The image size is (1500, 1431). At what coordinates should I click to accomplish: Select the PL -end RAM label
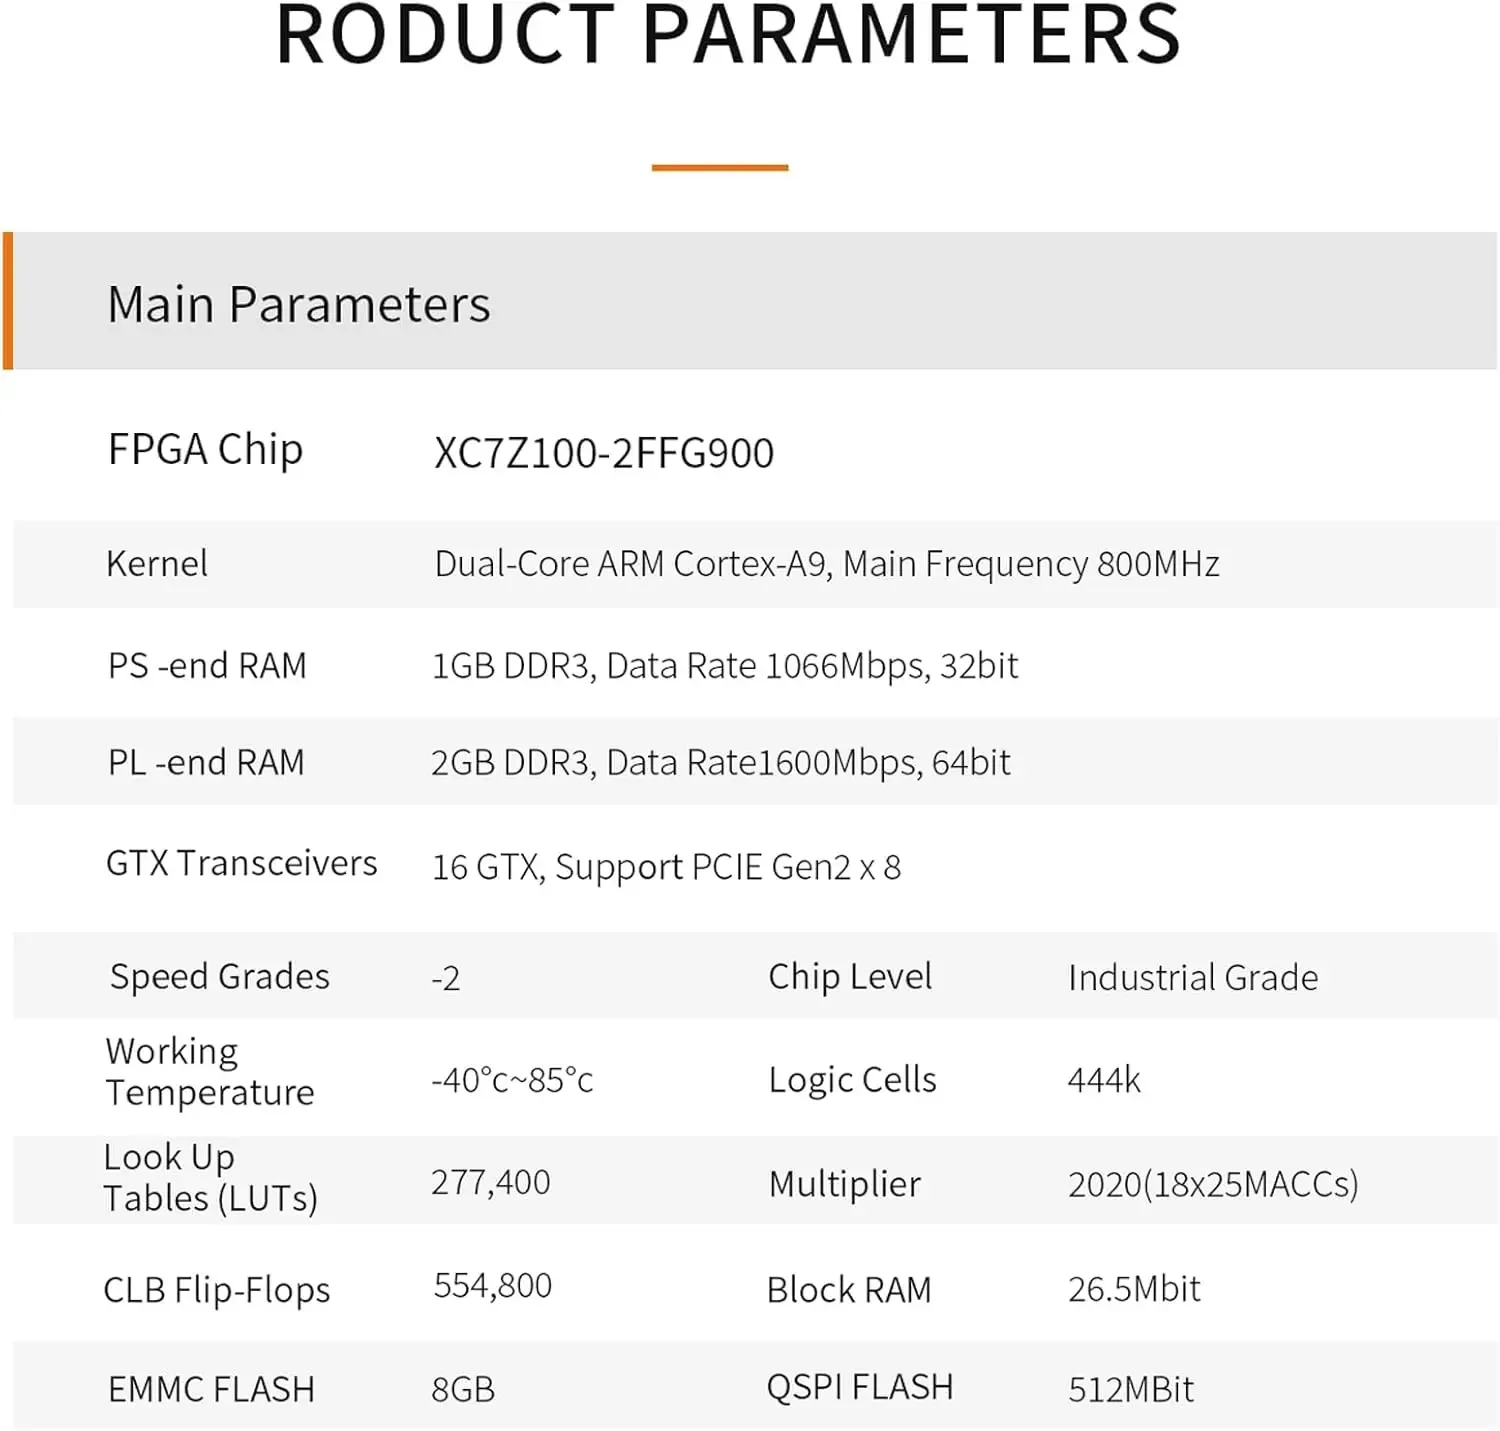pos(206,763)
